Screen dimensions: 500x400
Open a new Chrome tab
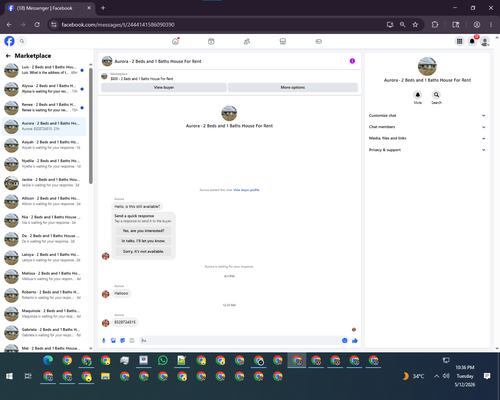point(103,8)
